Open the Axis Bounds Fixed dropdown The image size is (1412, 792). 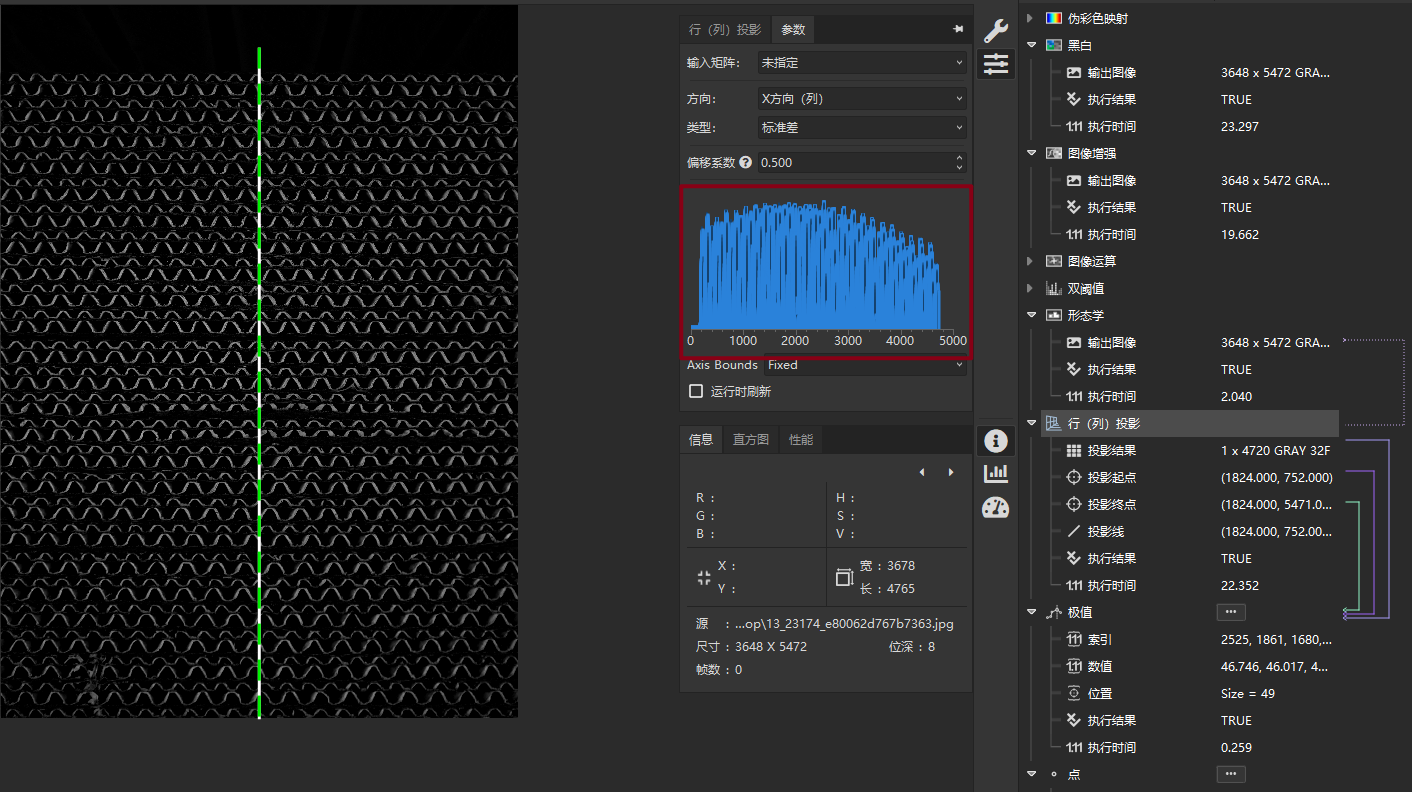865,366
